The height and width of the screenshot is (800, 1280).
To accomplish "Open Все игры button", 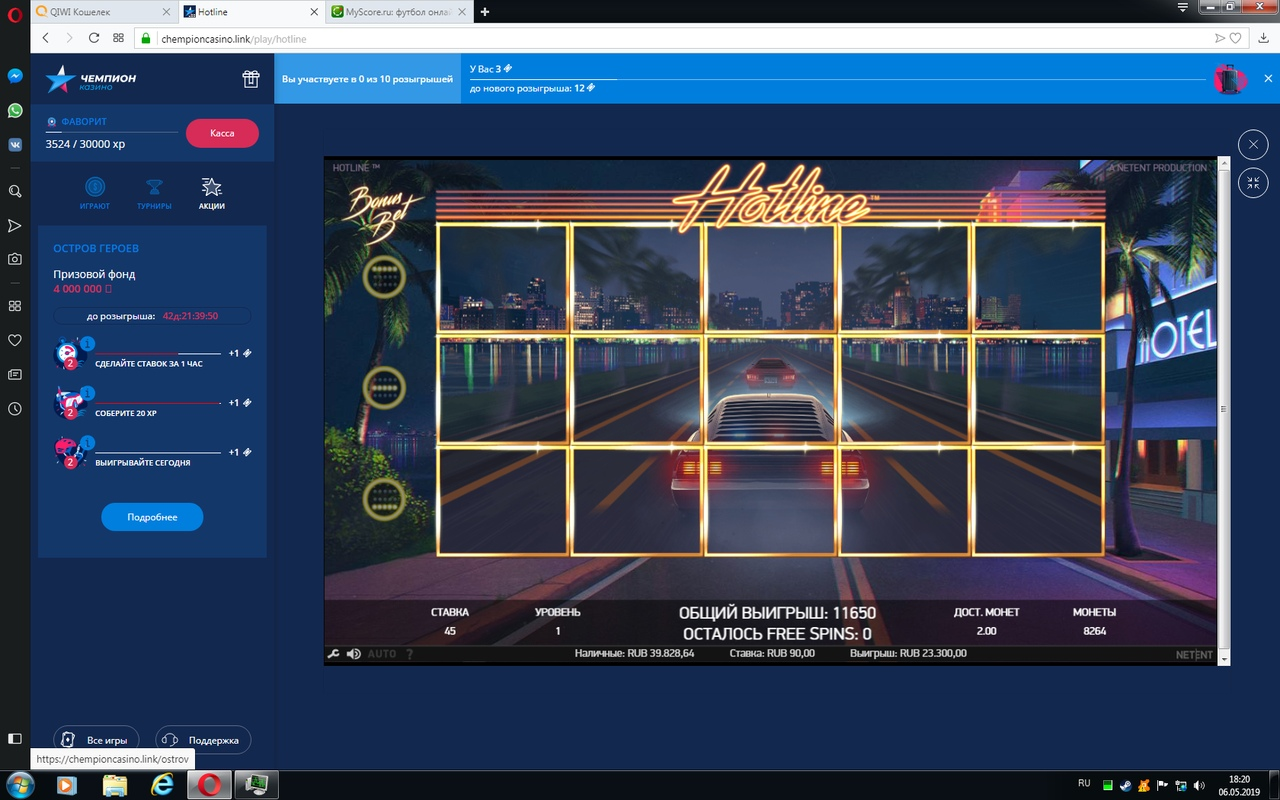I will coord(96,740).
